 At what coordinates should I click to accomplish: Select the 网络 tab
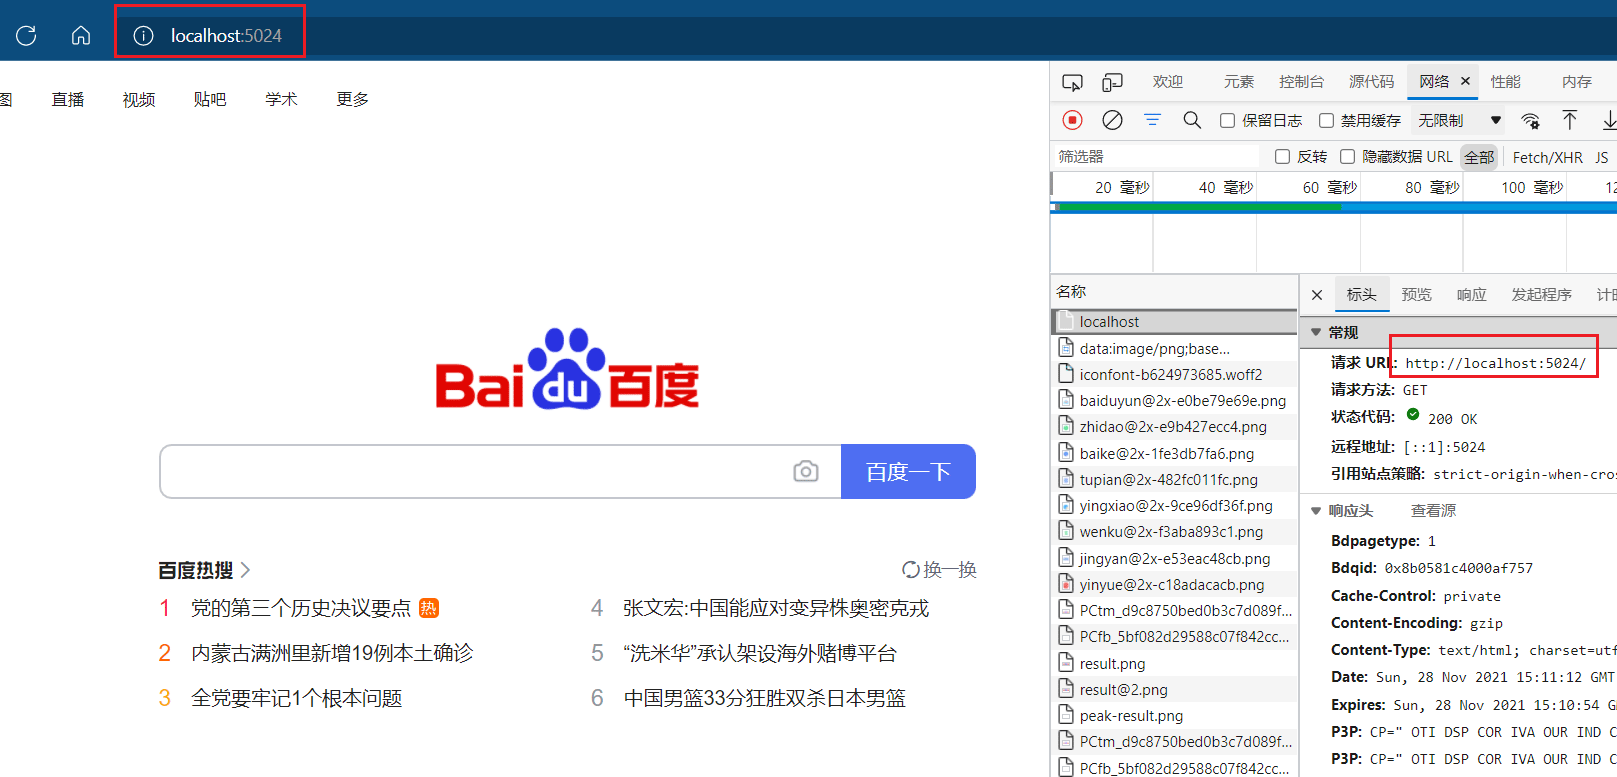click(x=1434, y=82)
